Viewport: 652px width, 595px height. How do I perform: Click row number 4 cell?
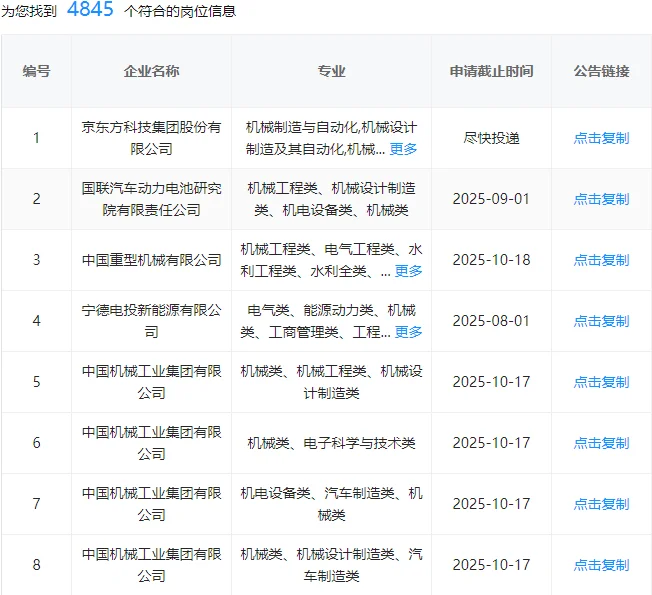point(37,321)
